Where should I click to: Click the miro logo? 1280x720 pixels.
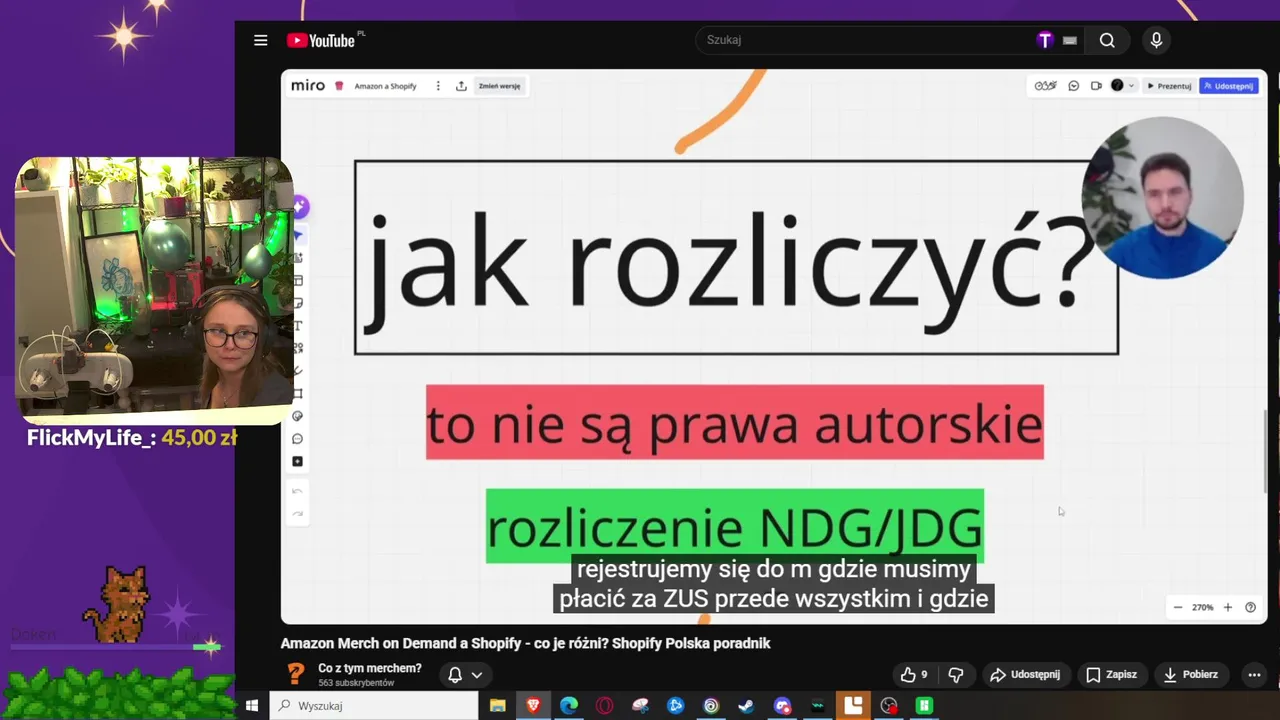click(308, 86)
